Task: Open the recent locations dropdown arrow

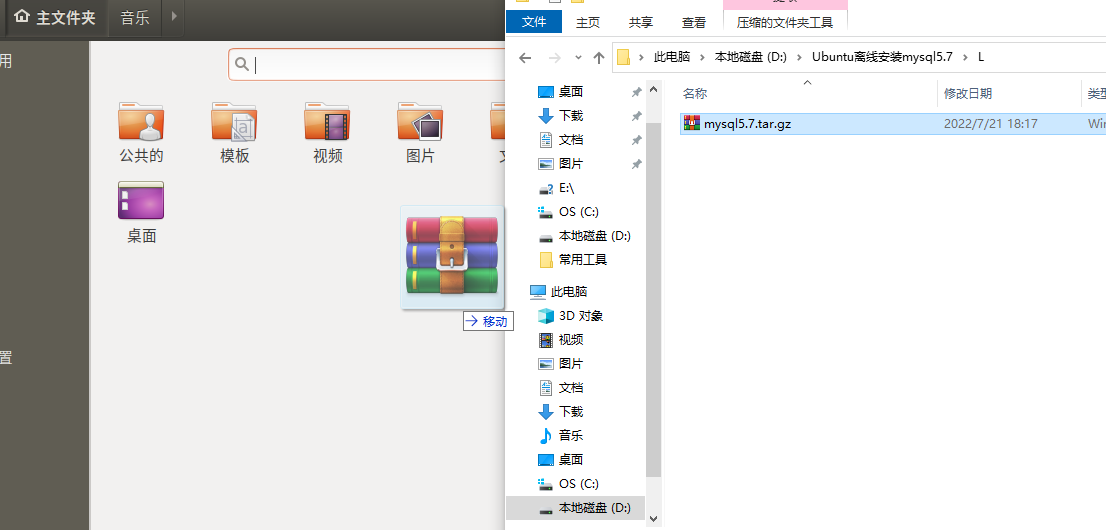Action: (x=578, y=58)
